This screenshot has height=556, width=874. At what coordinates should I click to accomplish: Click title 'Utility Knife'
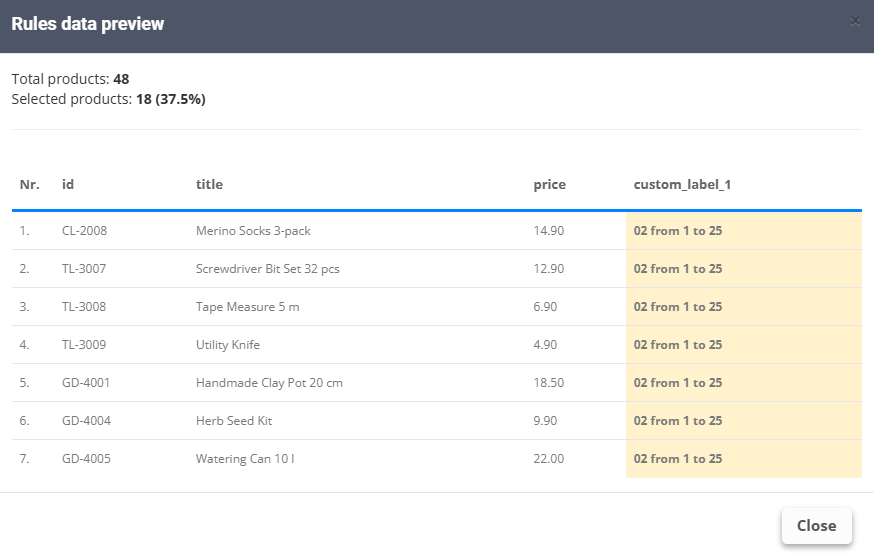click(227, 345)
